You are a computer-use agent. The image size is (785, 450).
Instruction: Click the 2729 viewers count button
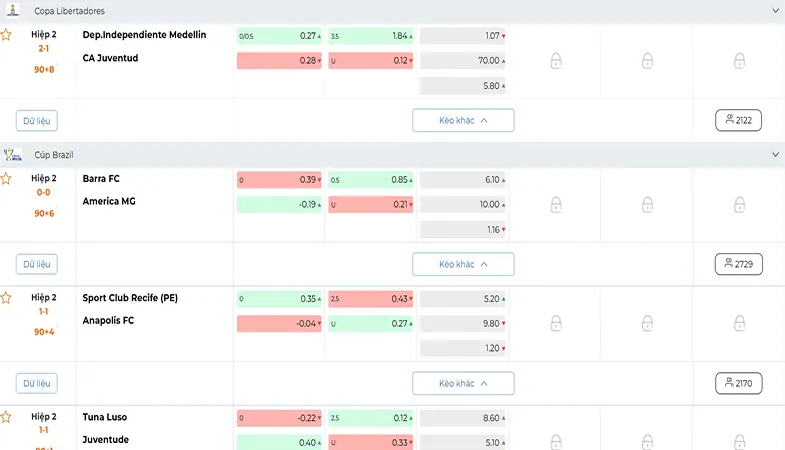pyautogui.click(x=738, y=264)
